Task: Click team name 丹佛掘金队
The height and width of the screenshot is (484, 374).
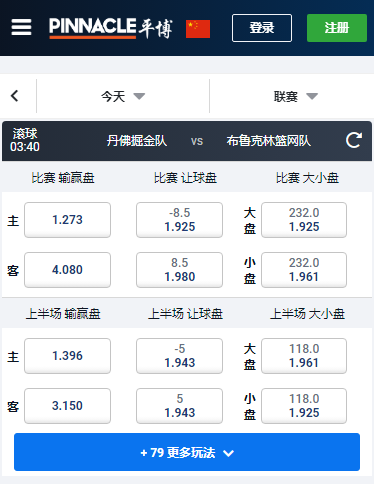Action: [137, 141]
